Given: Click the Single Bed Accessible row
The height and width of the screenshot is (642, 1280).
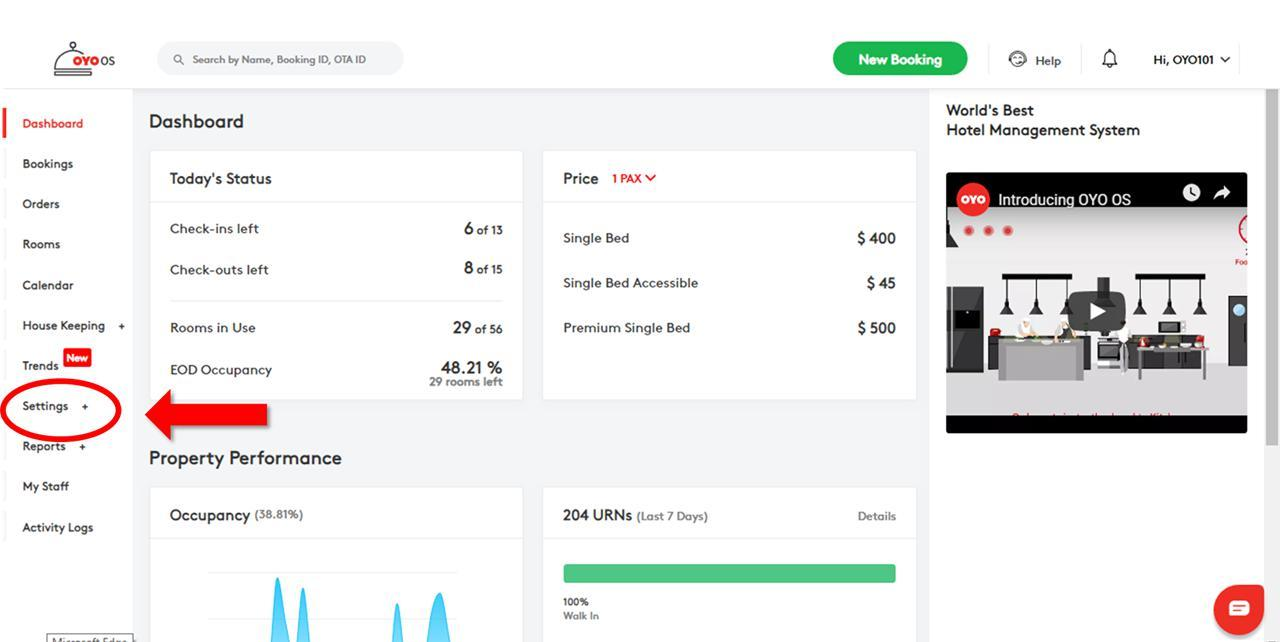Looking at the screenshot, I should (x=729, y=283).
